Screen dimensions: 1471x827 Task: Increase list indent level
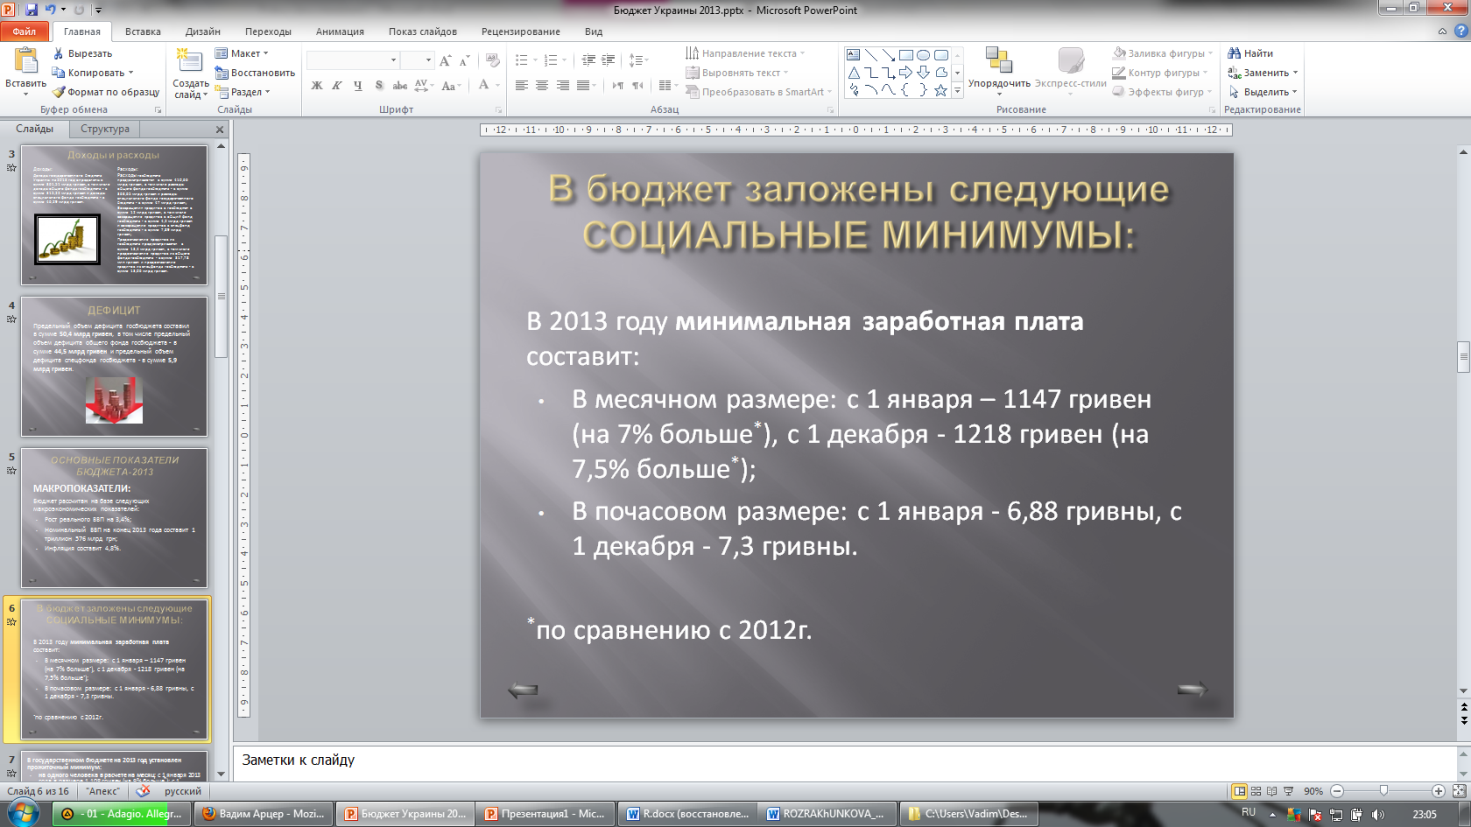[608, 61]
